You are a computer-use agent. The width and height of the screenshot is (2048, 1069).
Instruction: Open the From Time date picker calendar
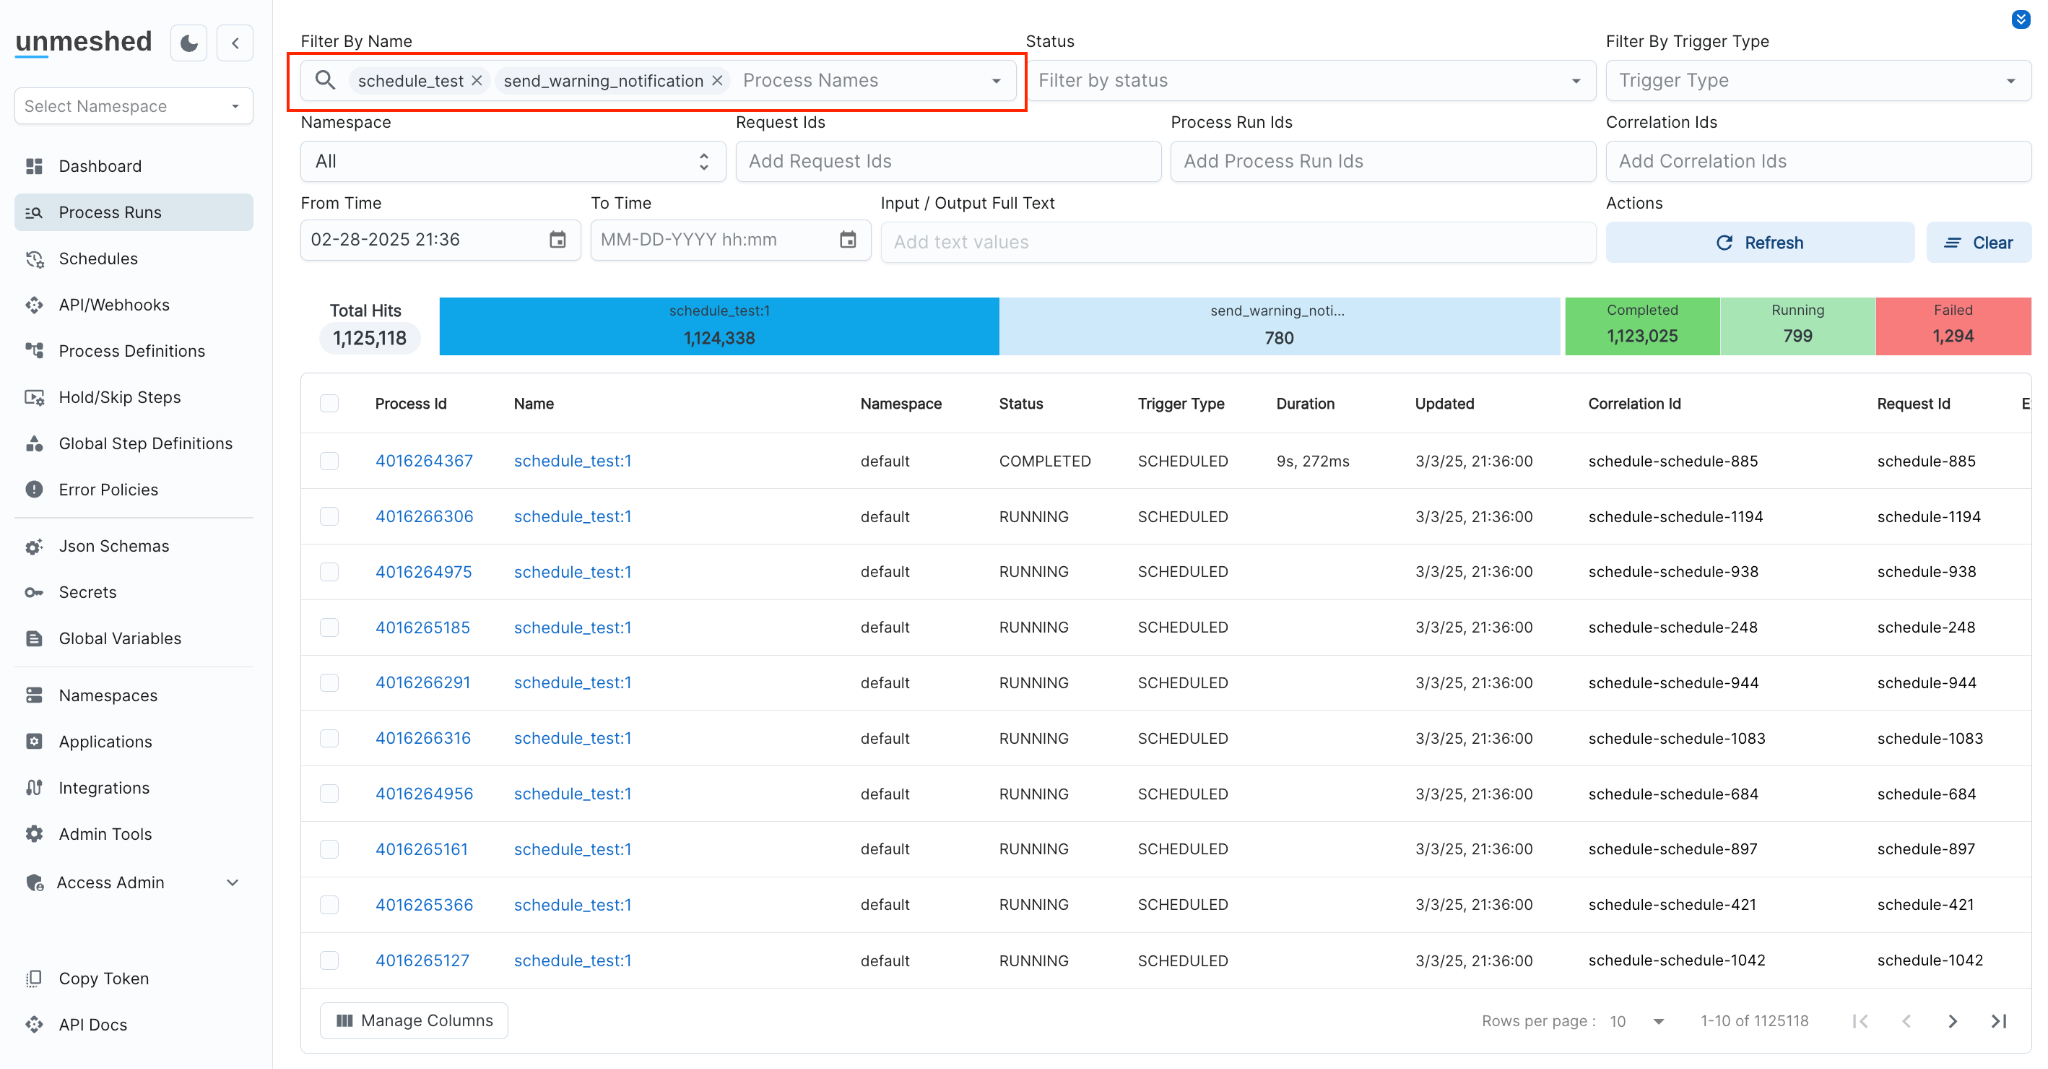tap(557, 240)
